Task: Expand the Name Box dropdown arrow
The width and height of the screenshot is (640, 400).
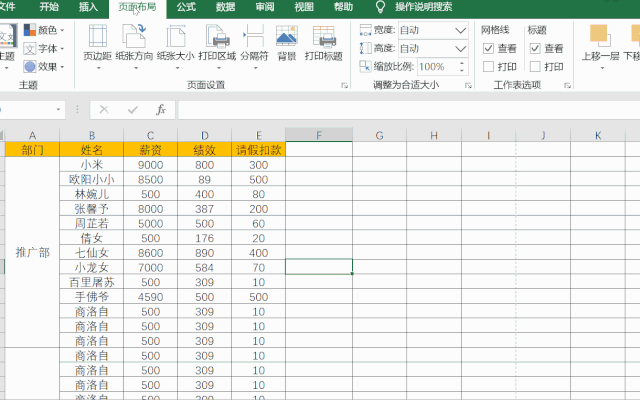Action: [x=58, y=109]
